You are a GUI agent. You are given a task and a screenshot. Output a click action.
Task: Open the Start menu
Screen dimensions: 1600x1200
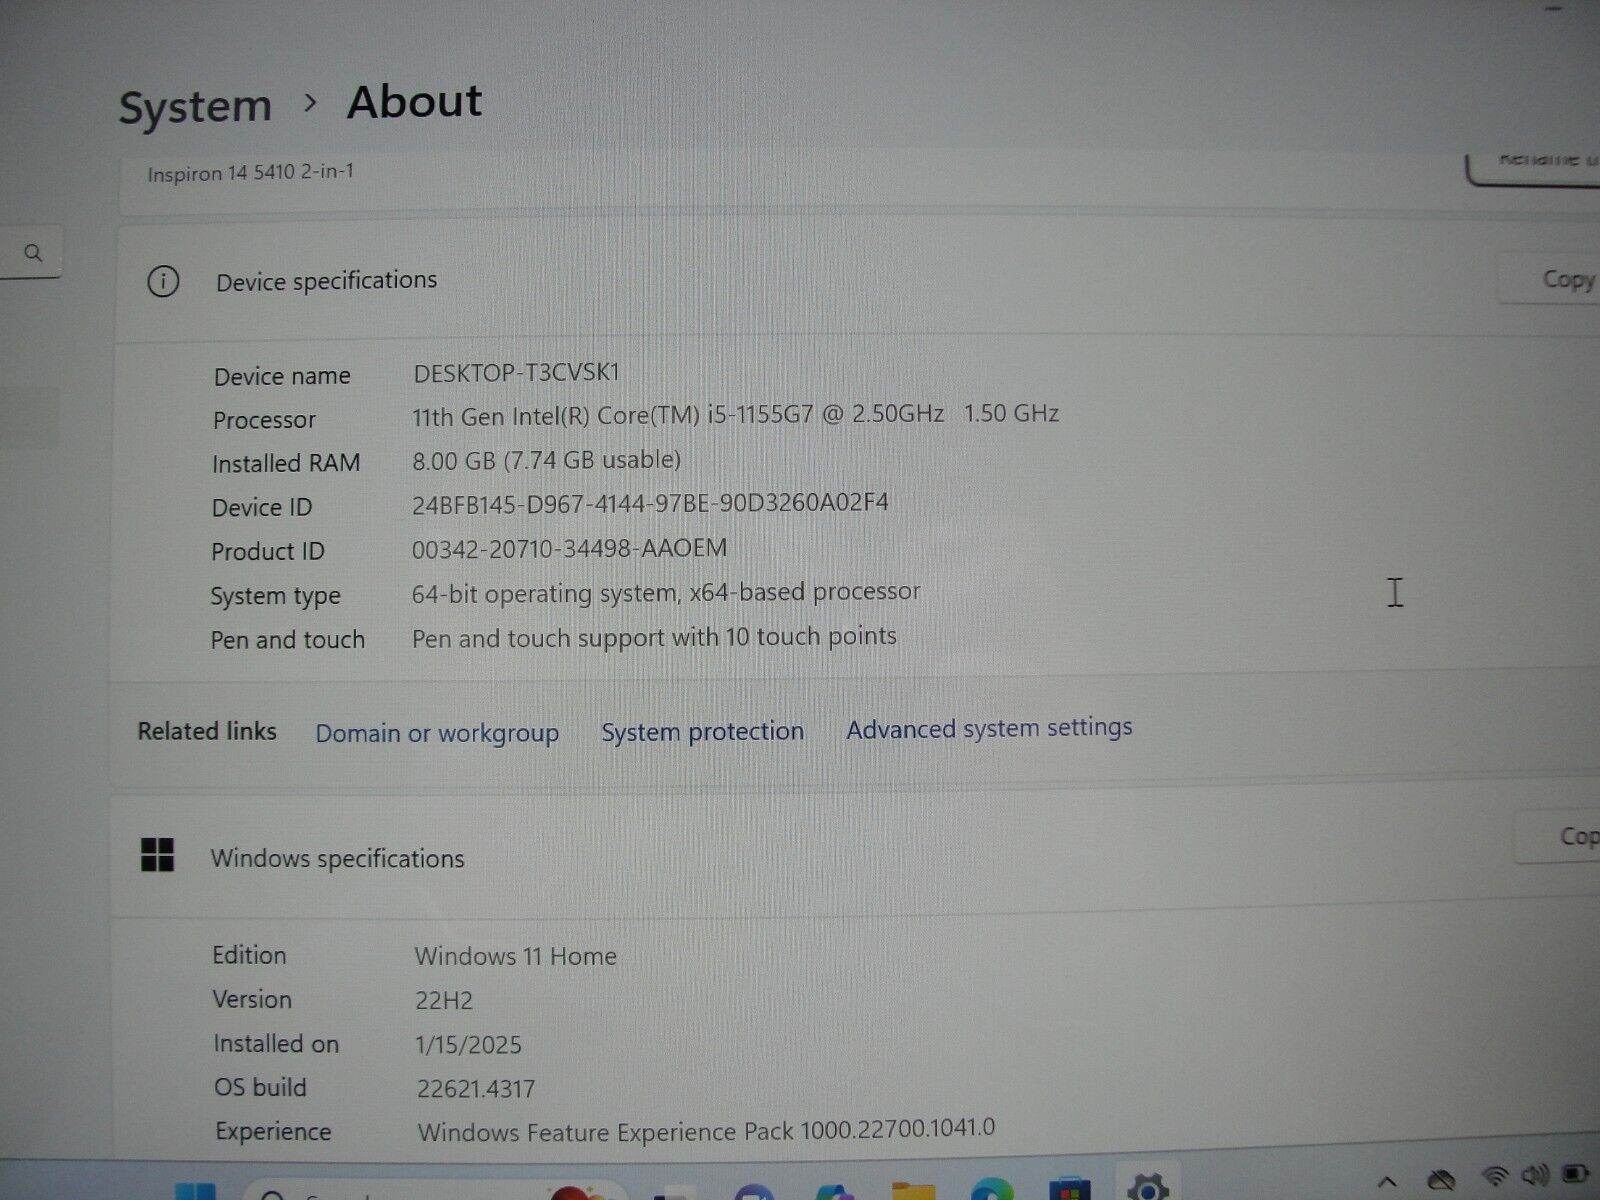195,1190
